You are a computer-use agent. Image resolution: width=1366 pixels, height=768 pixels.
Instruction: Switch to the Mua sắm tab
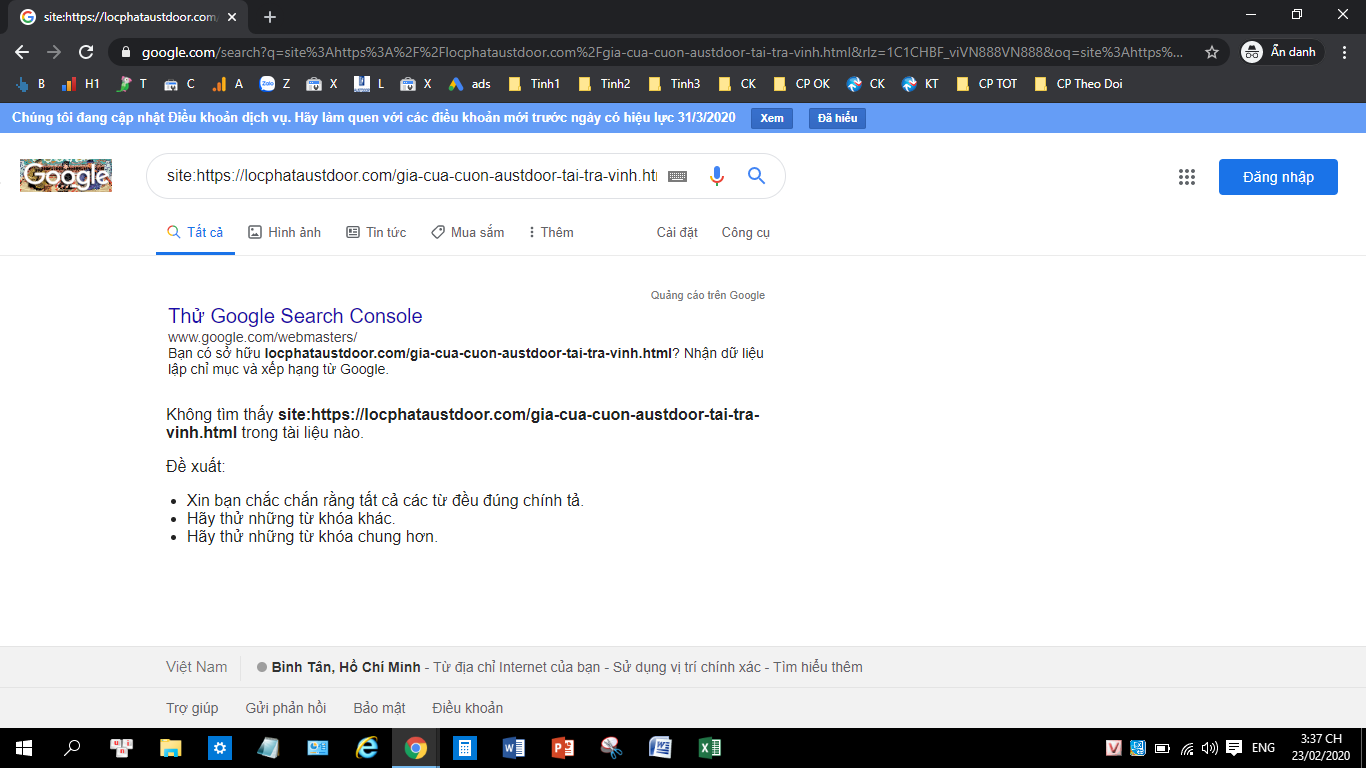[467, 232]
